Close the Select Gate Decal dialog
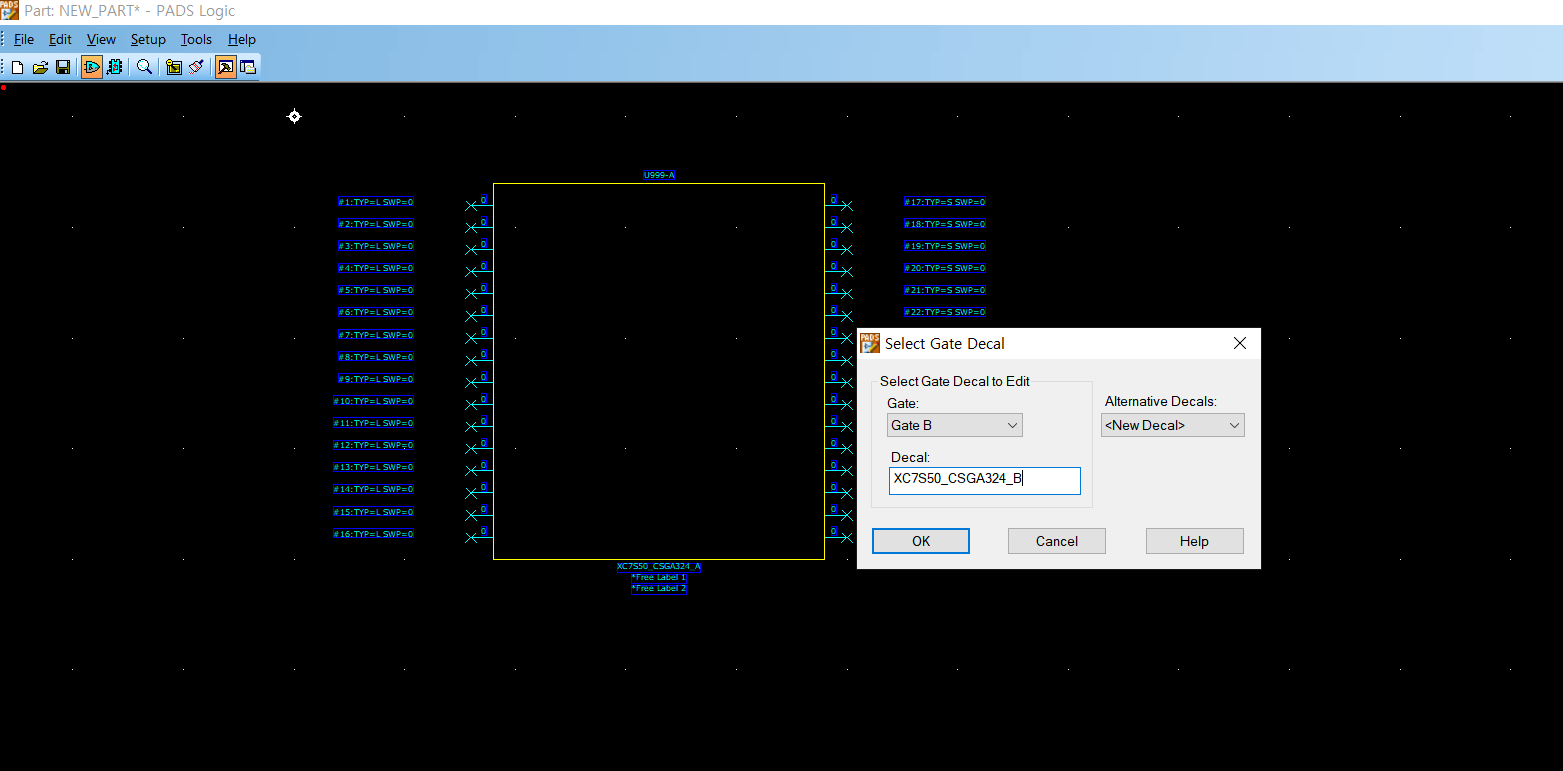The image size is (1563, 771). (x=1240, y=343)
